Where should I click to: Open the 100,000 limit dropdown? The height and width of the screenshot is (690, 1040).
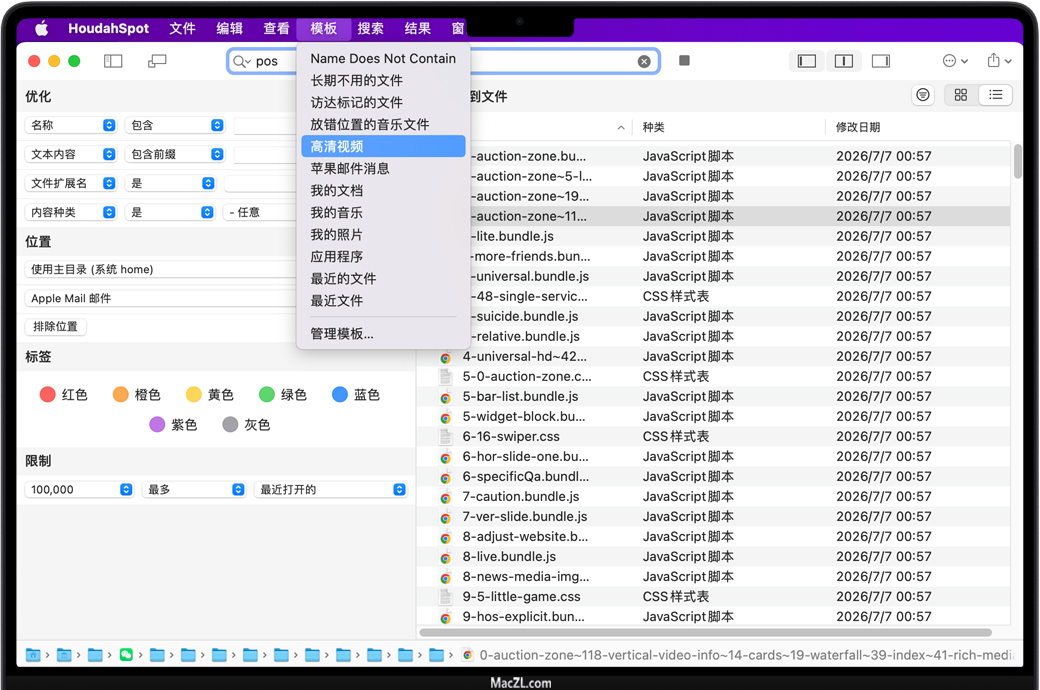[x=79, y=489]
